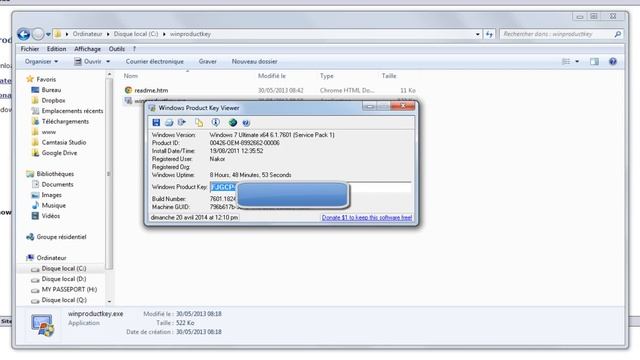Image resolution: width=640 pixels, height=360 pixels.
Task: Open the Edition menu
Action: (x=56, y=49)
